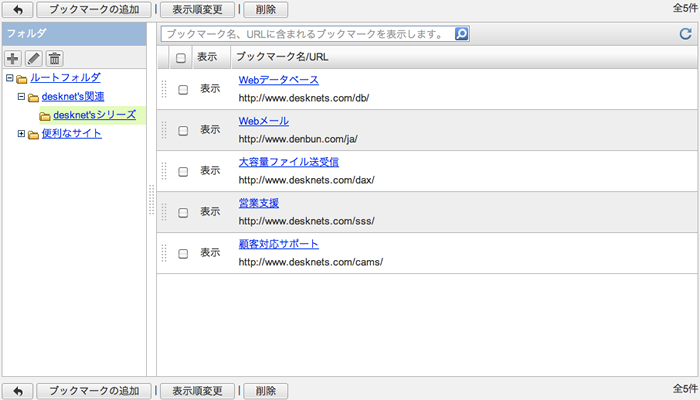Expand the 便利なサイト folder node

click(x=21, y=133)
